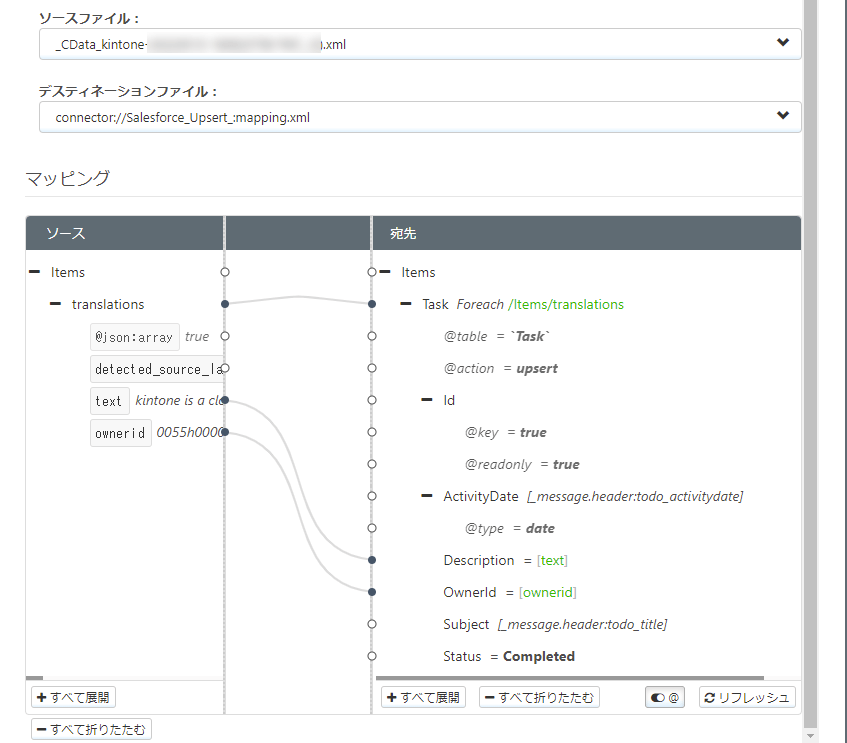Collapse the source translations node

pyautogui.click(x=55, y=304)
